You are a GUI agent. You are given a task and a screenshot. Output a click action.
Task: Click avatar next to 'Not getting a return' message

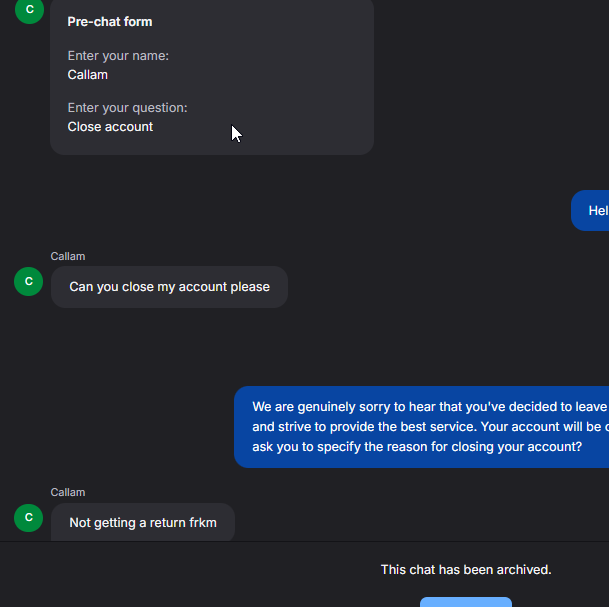coord(29,517)
